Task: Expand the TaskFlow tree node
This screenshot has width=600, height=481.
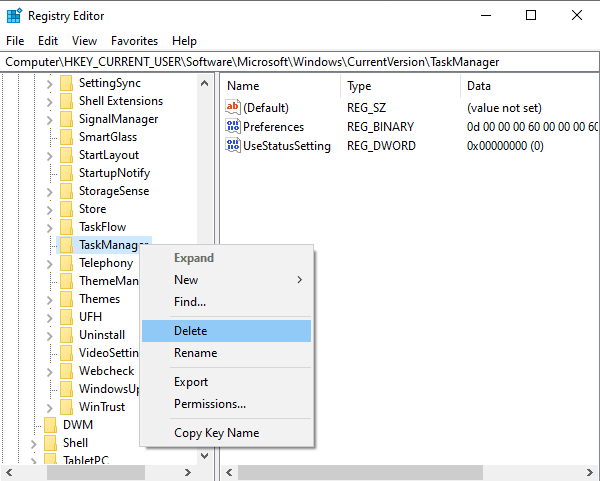Action: (x=49, y=228)
